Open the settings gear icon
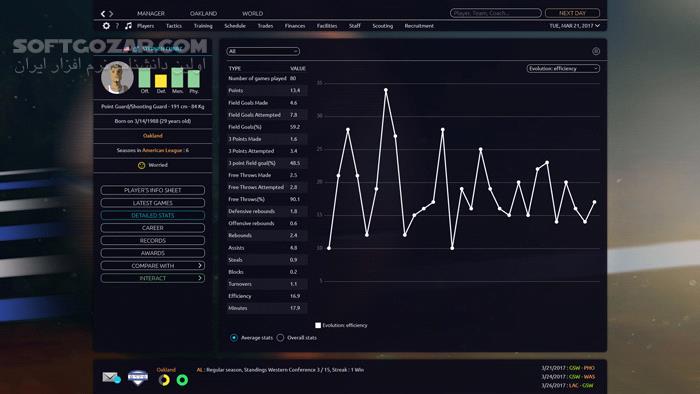This screenshot has width=700, height=394. point(106,26)
